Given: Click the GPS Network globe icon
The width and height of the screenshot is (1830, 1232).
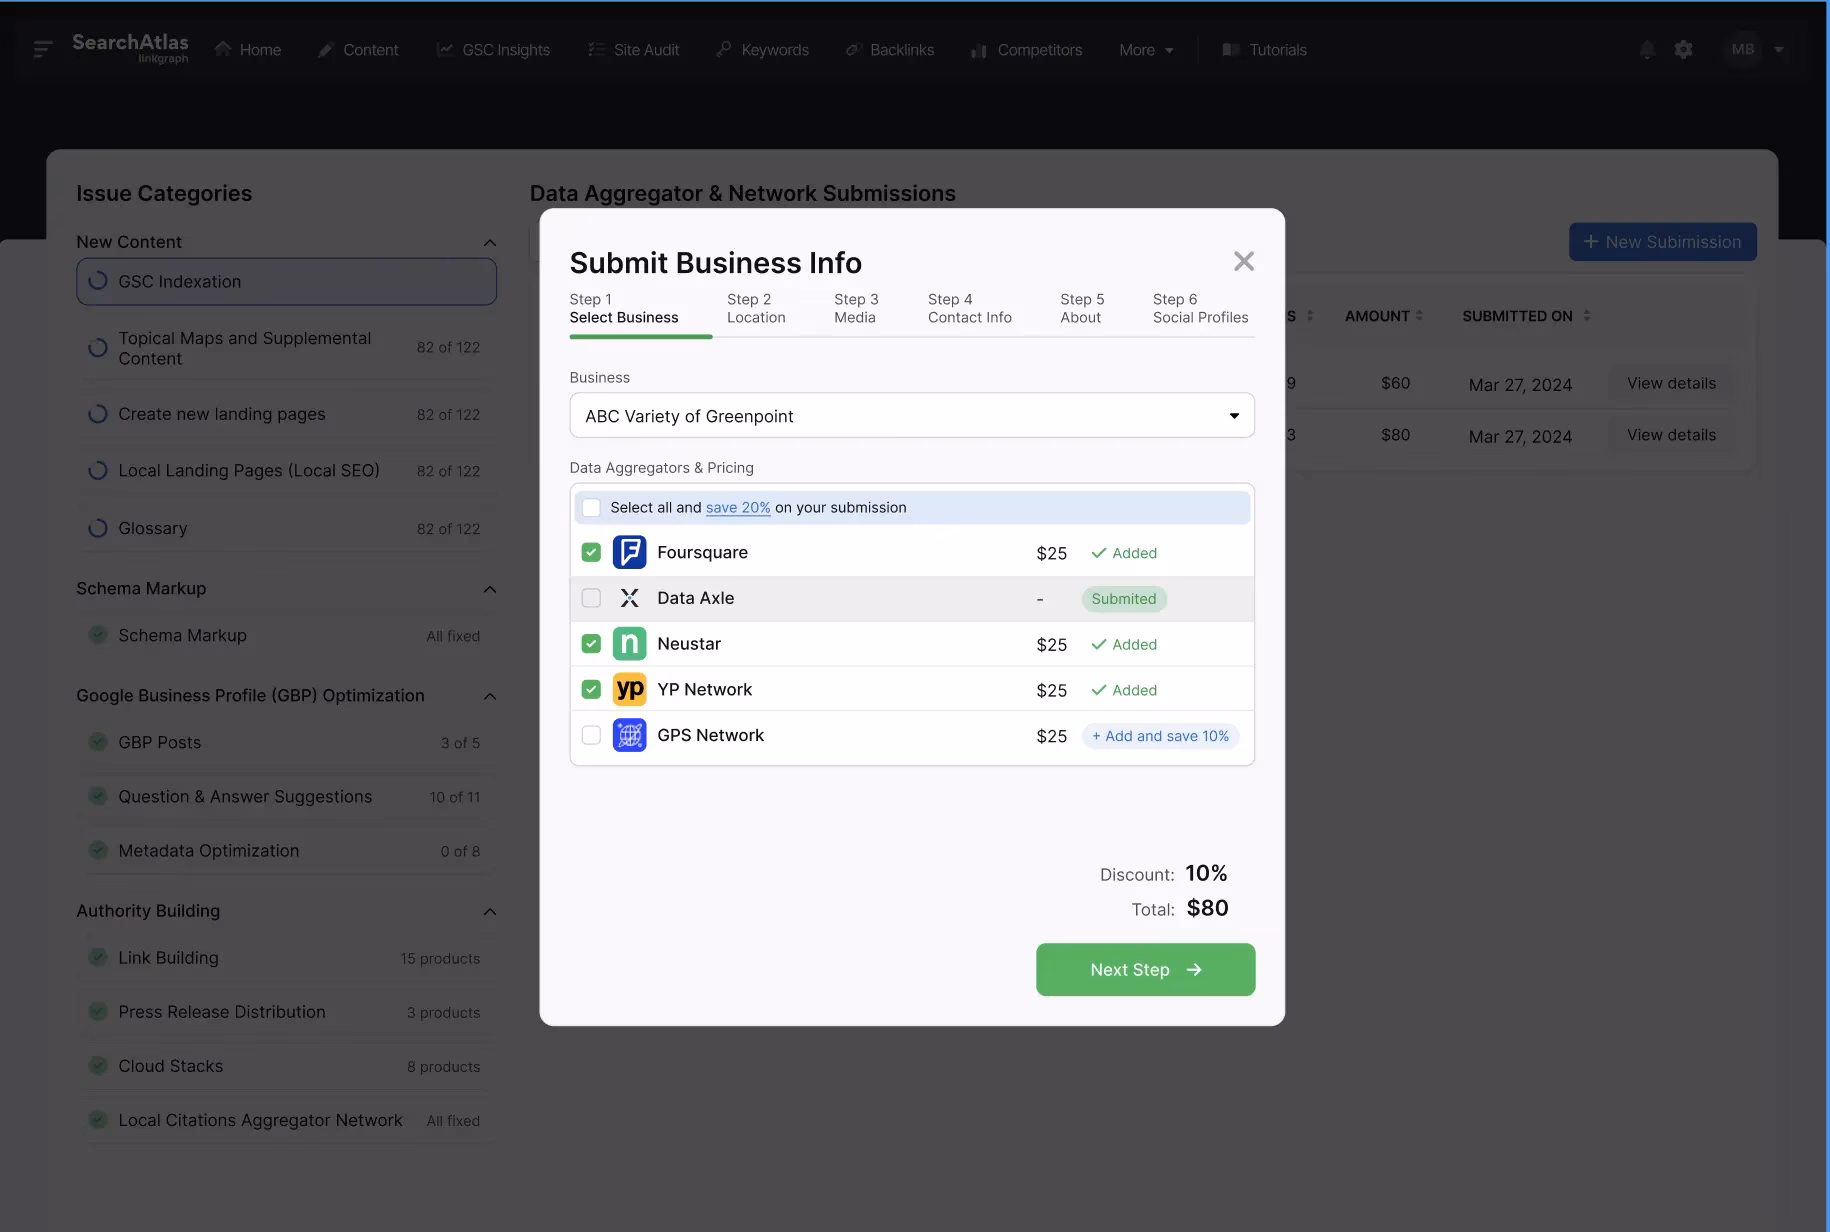Looking at the screenshot, I should coord(629,736).
